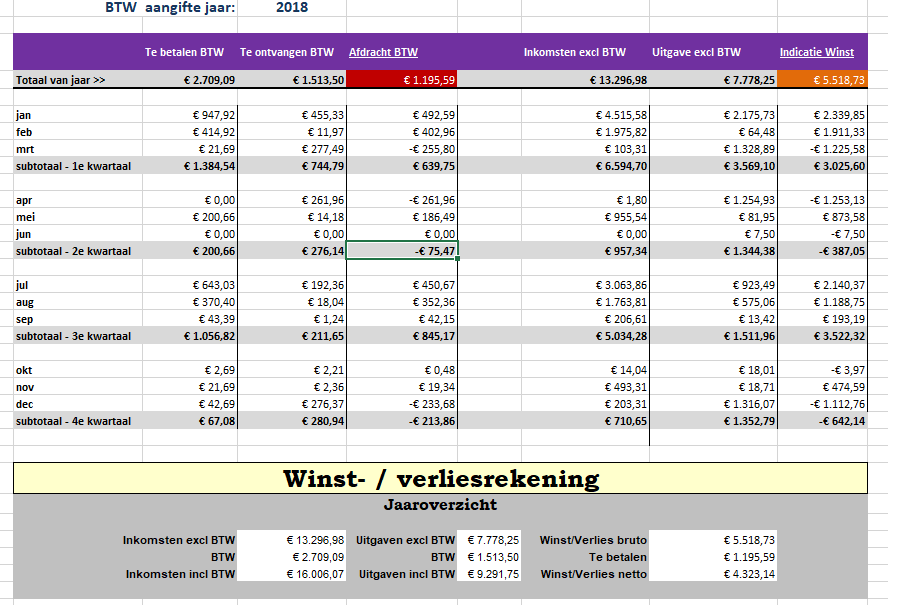Click the 'Inkomsten excl BTW' purple column header

(574, 52)
